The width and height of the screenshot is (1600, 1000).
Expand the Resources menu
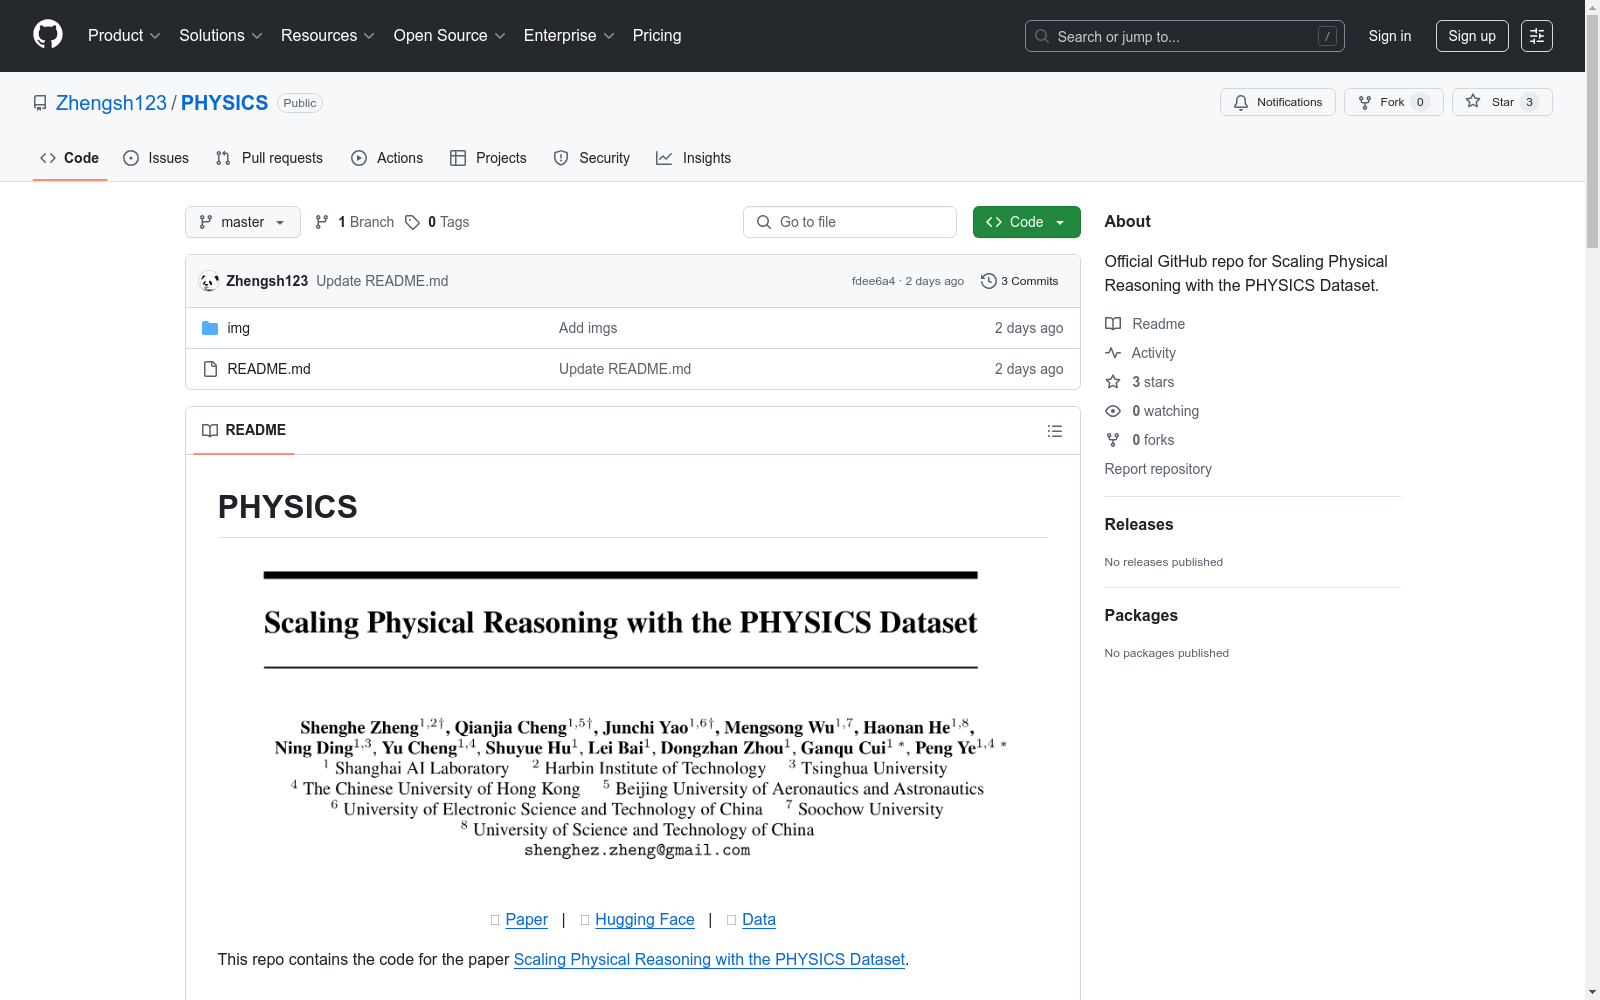[328, 36]
